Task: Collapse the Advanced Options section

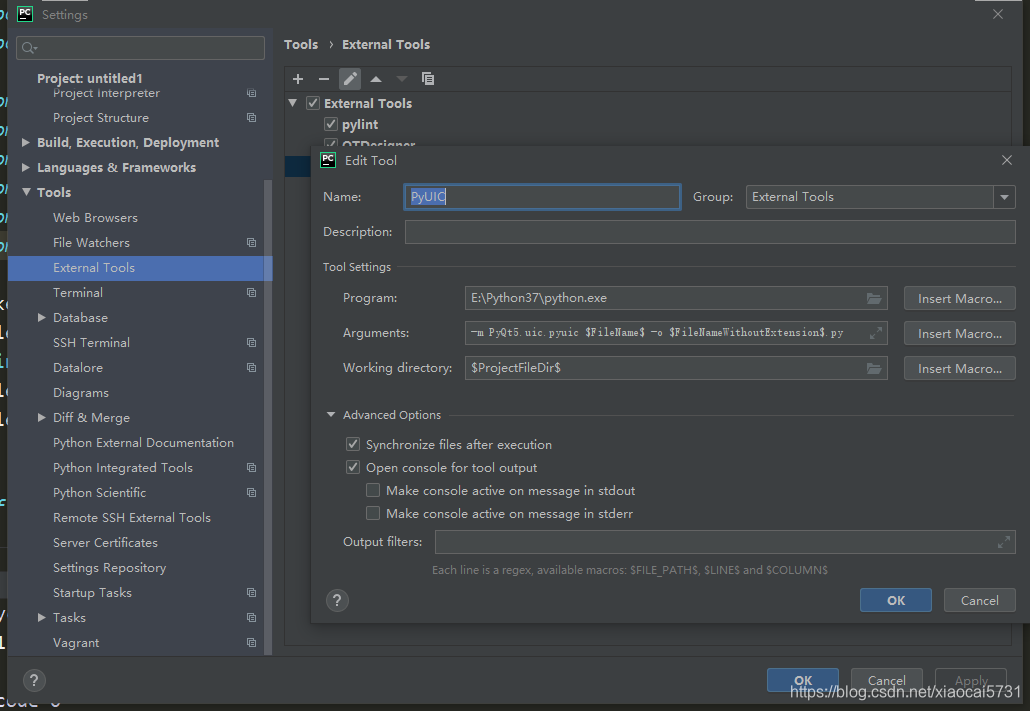Action: click(x=331, y=415)
